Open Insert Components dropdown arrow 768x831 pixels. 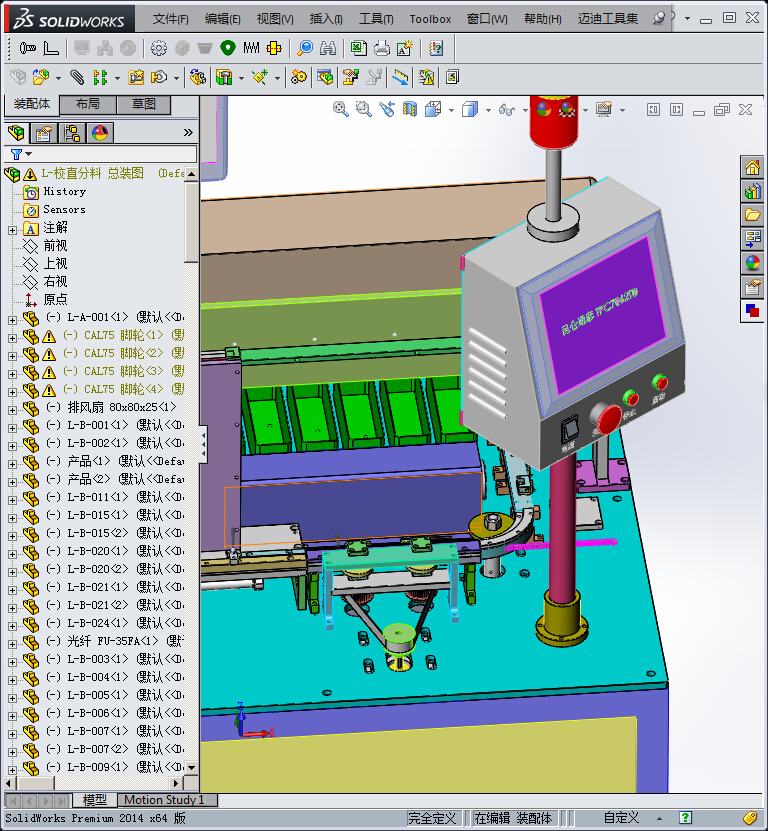point(58,78)
